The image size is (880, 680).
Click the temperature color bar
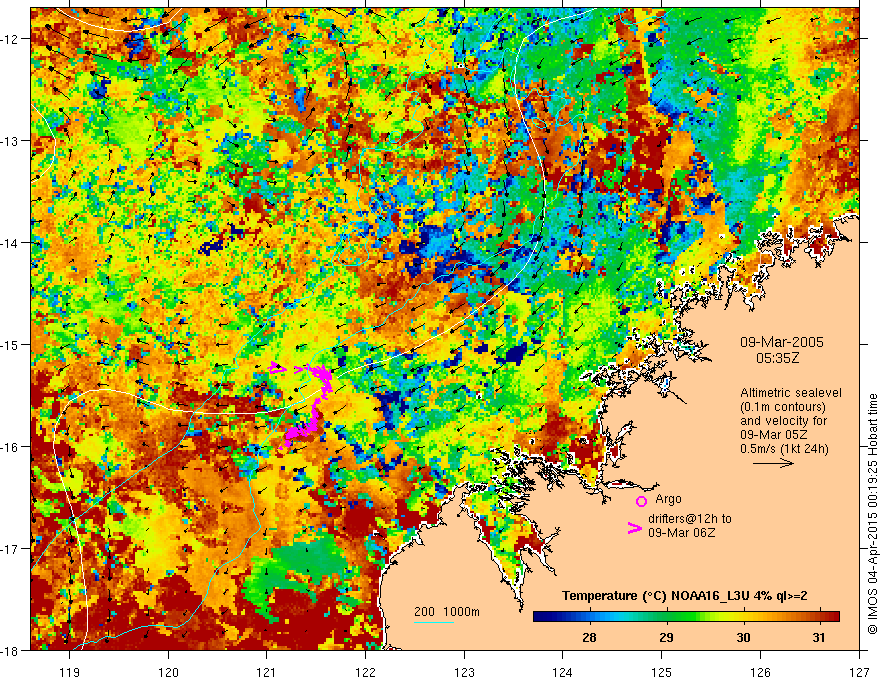(x=686, y=616)
